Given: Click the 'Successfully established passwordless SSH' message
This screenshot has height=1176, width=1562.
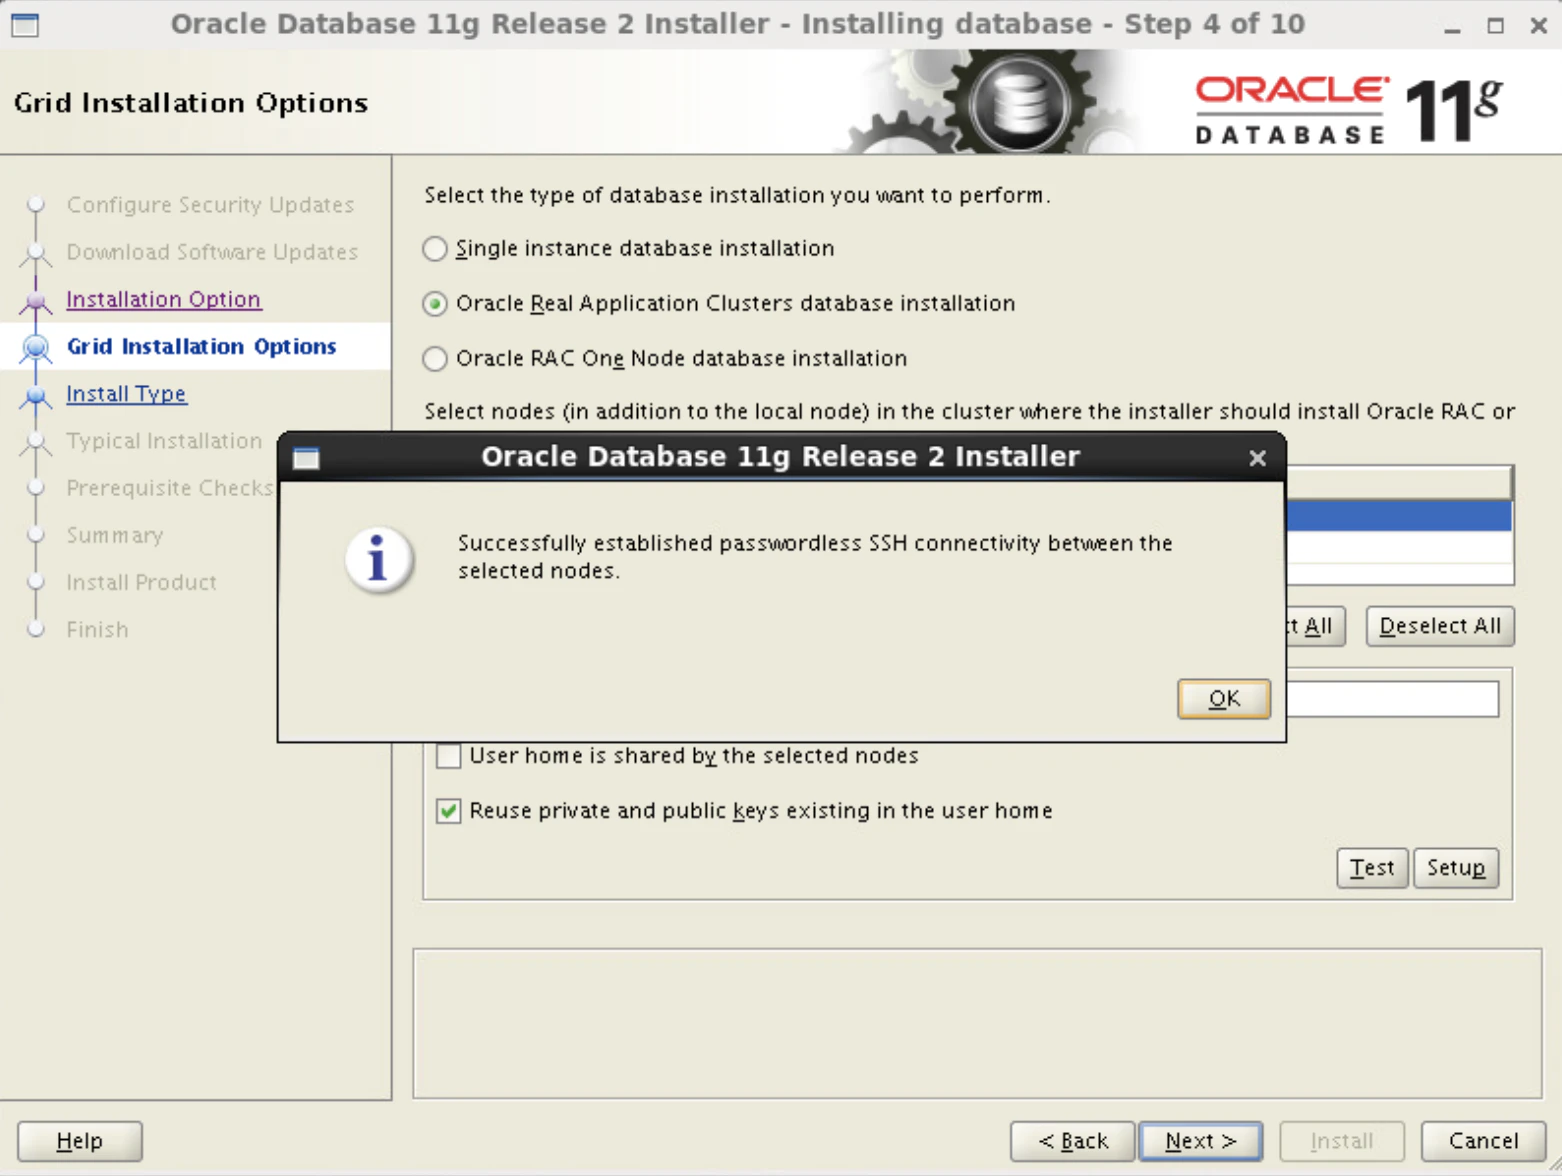Looking at the screenshot, I should 815,557.
